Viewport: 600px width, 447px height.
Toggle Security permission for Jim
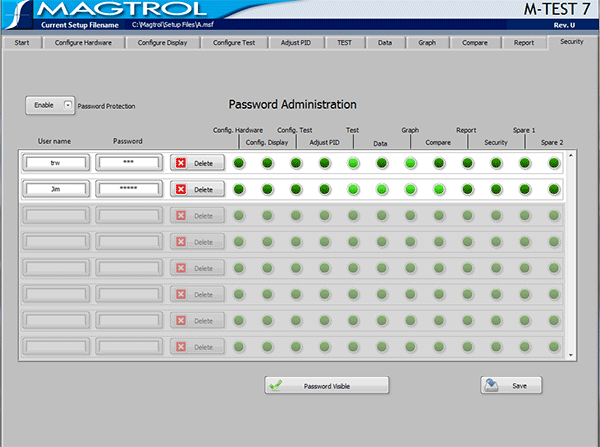coord(496,189)
